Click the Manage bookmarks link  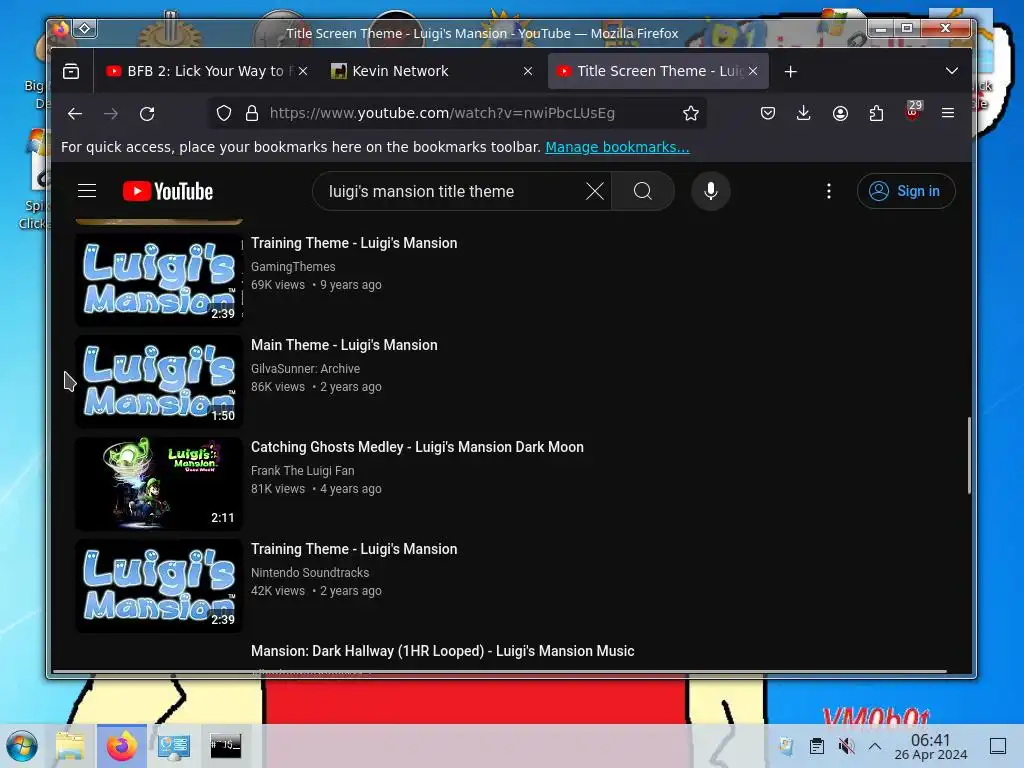pyautogui.click(x=617, y=148)
